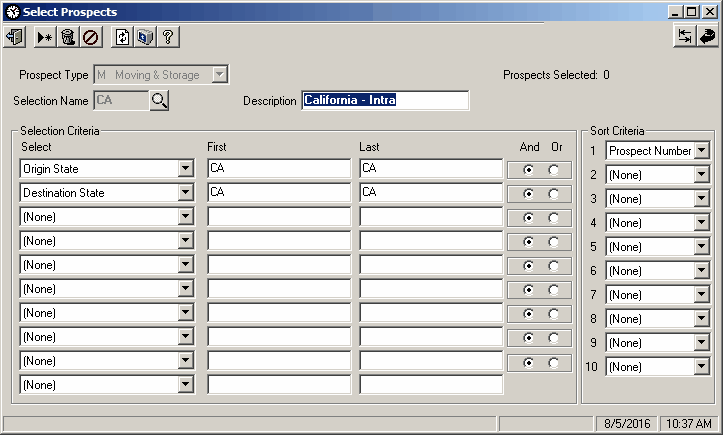Open sort criteria 9 dropdown

(x=701, y=342)
